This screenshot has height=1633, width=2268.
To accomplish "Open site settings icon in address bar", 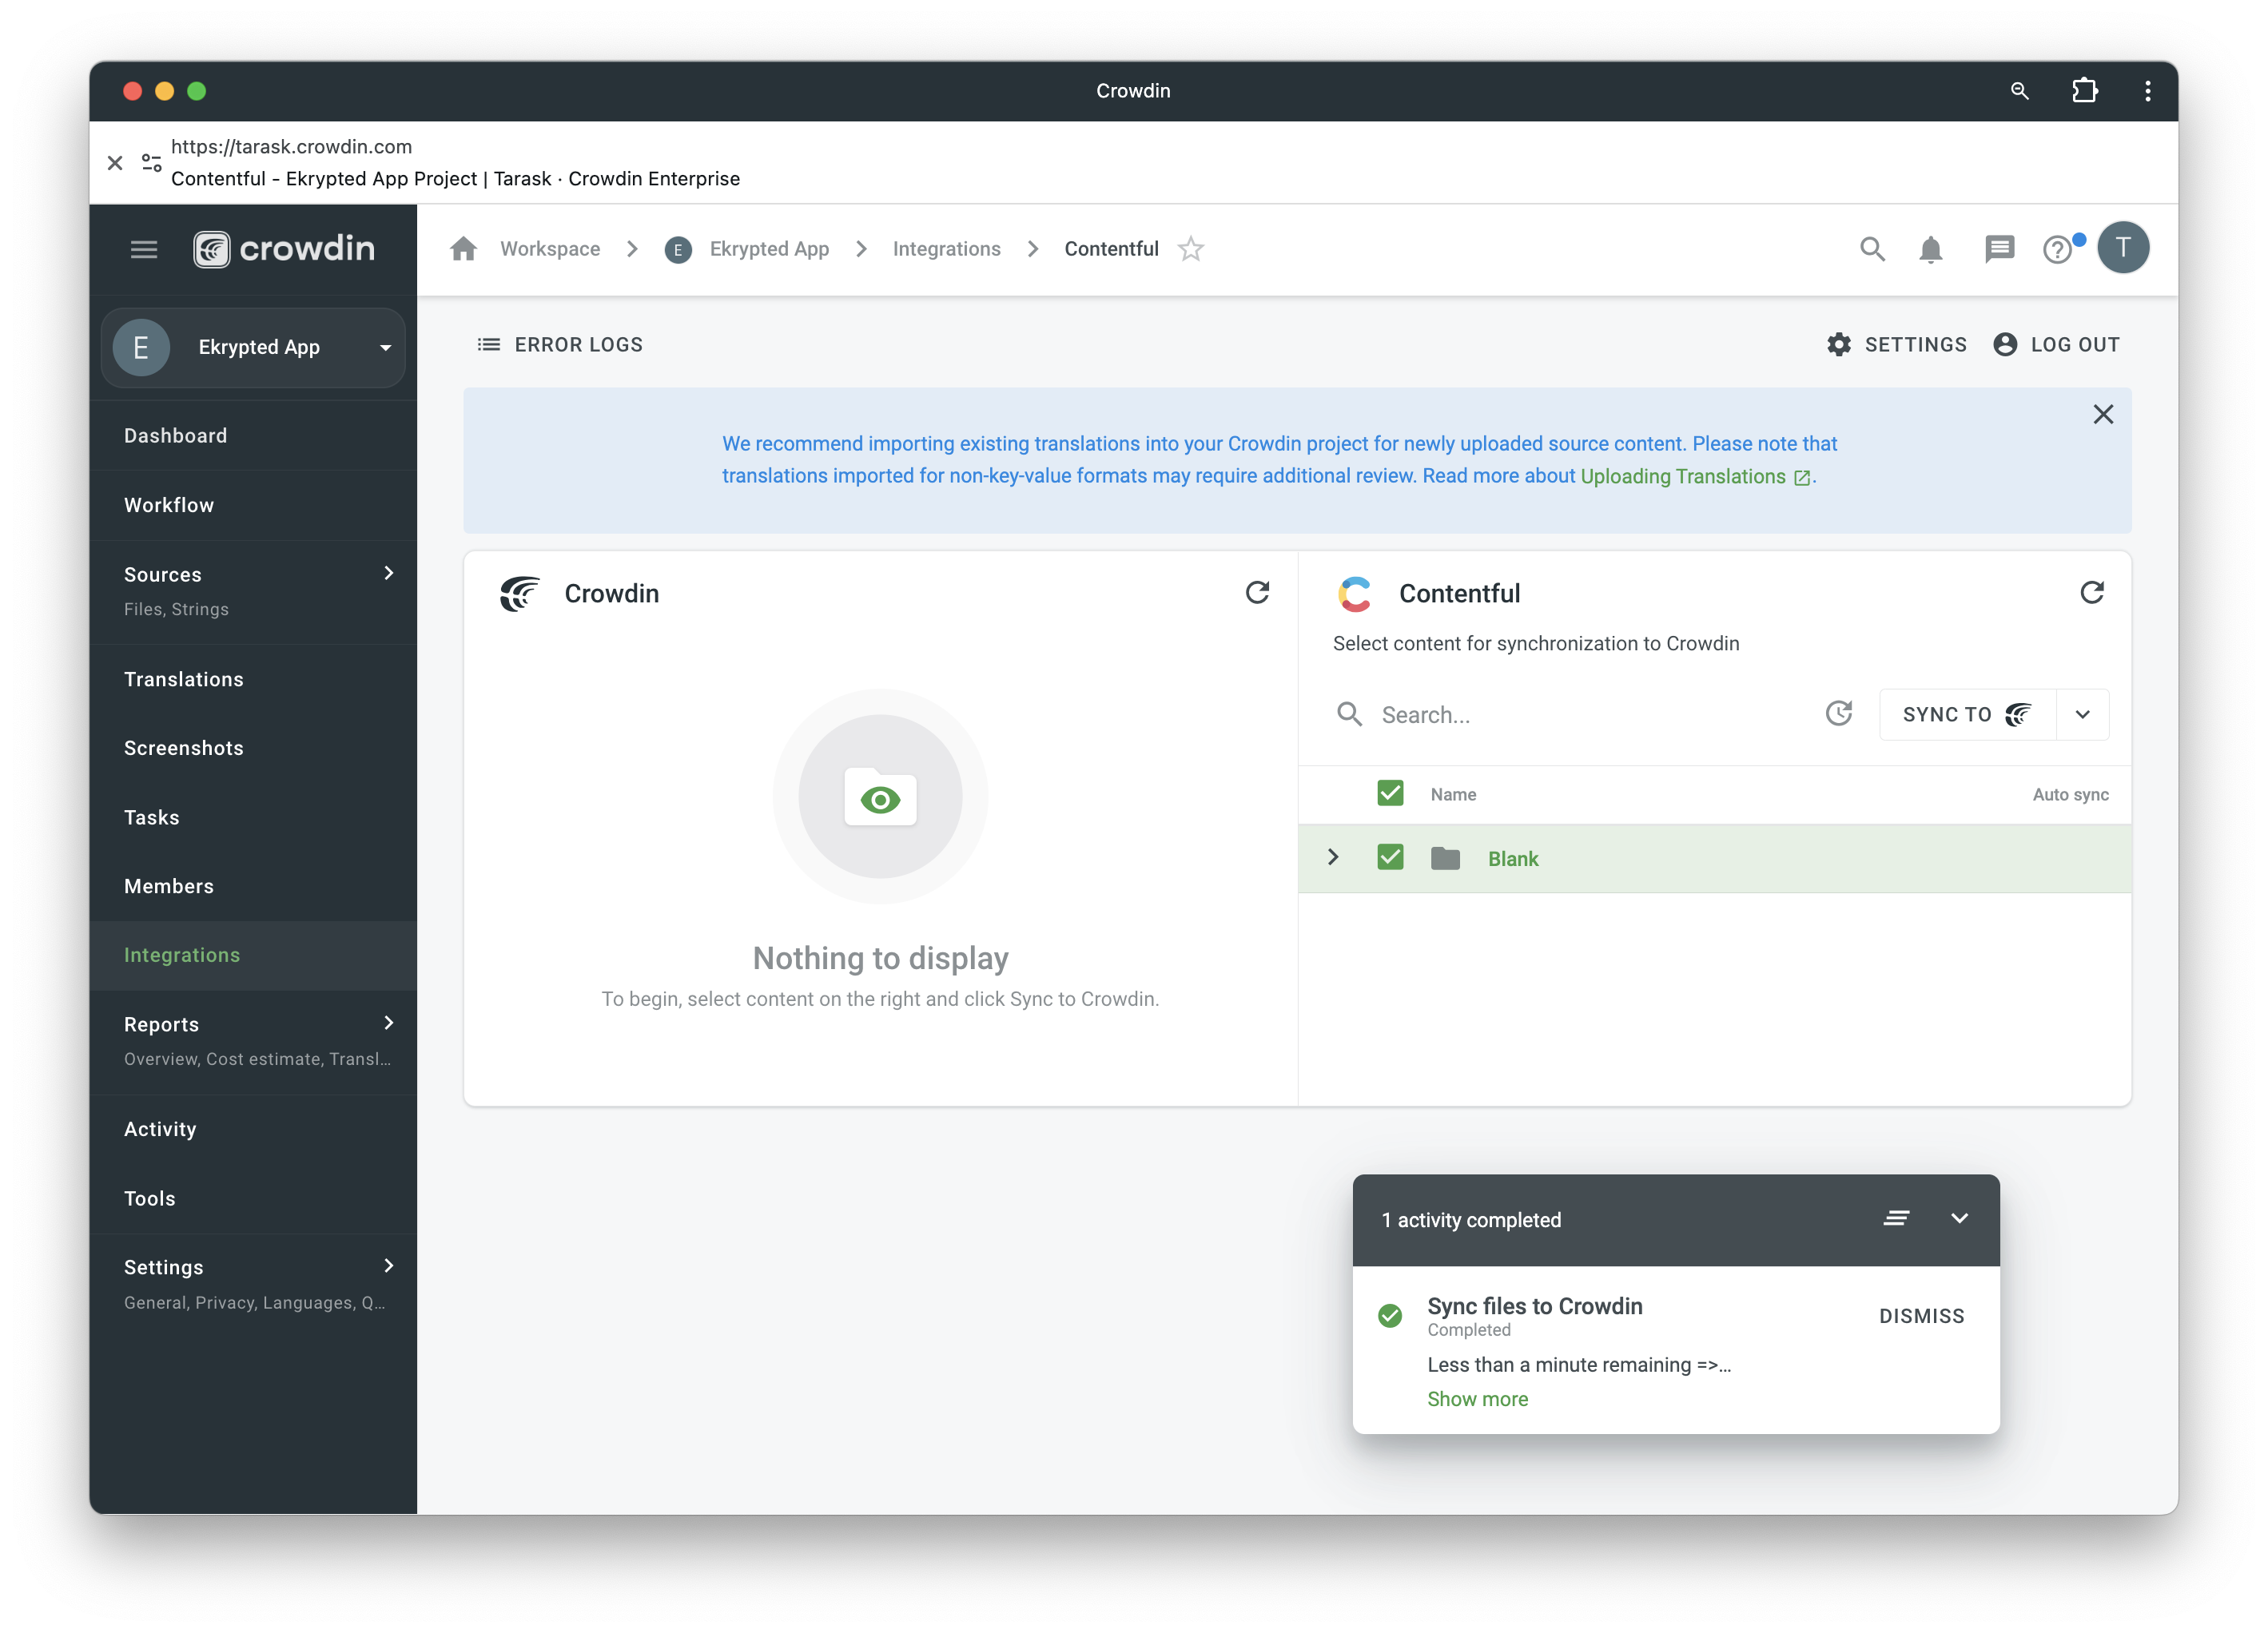I will pos(151,162).
